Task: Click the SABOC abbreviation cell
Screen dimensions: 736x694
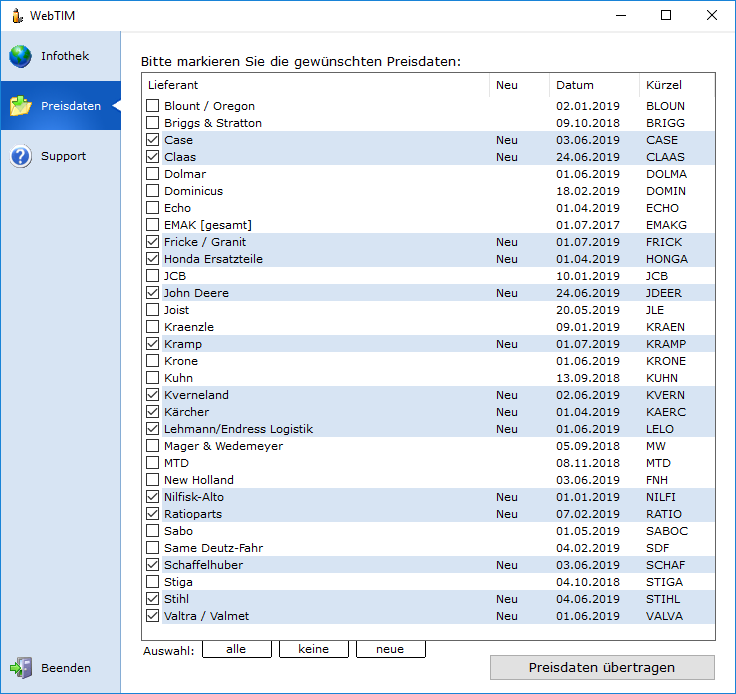Action: (667, 531)
